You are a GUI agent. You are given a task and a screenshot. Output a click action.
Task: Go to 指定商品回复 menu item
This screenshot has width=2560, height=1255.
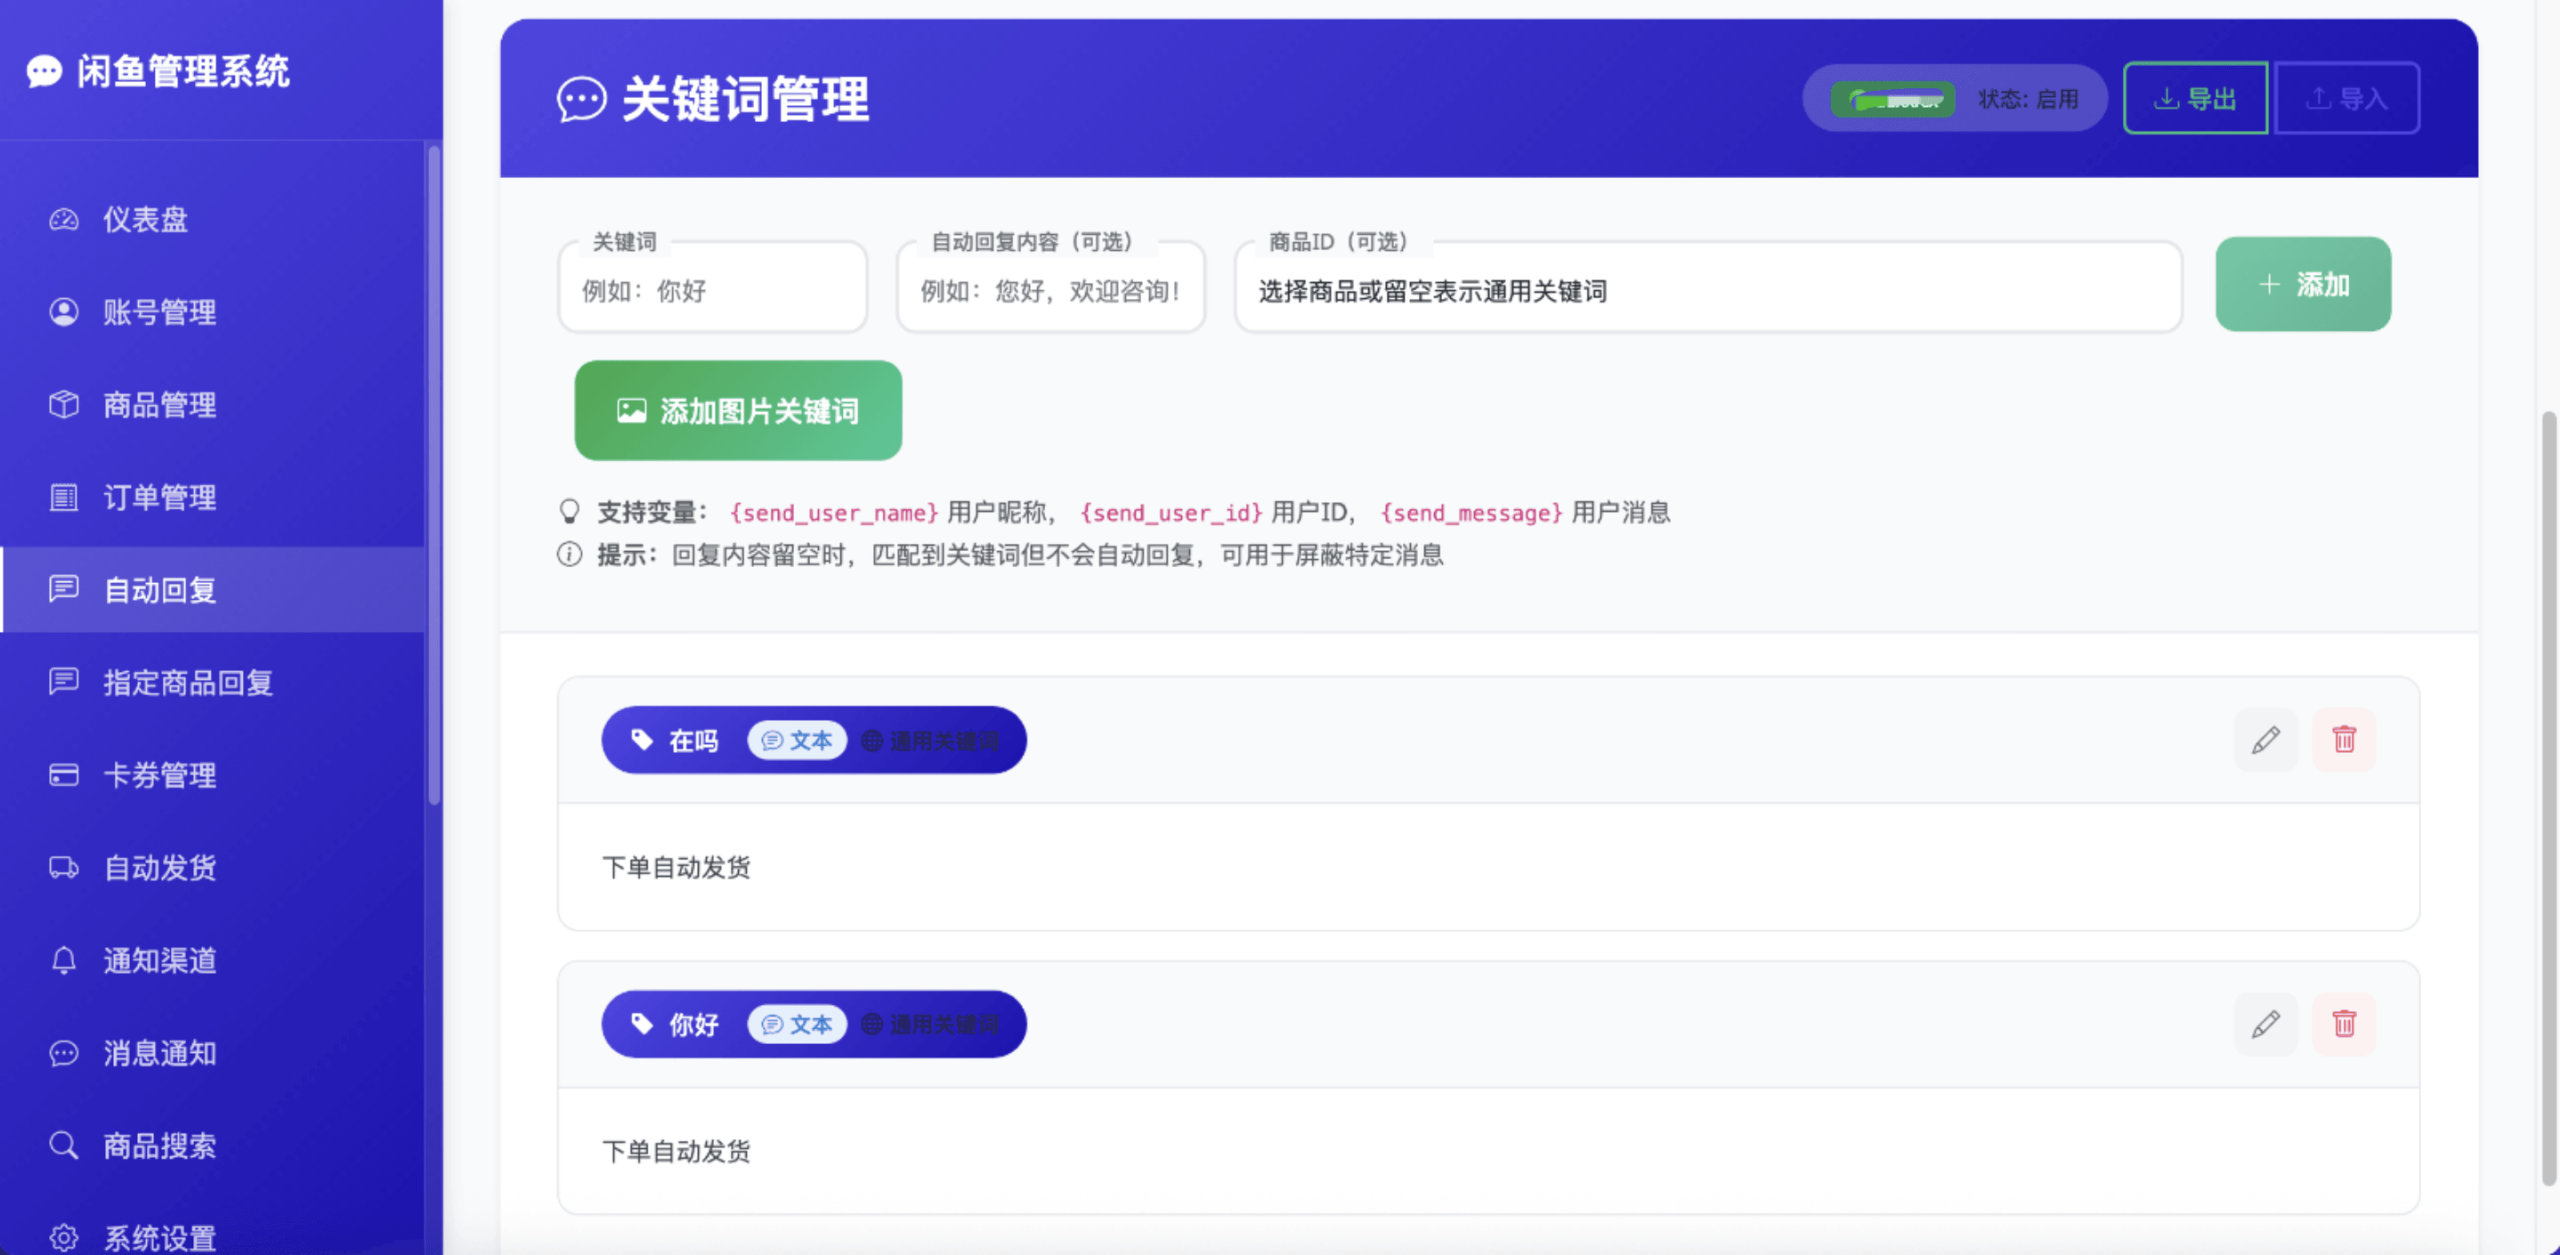pos(188,683)
